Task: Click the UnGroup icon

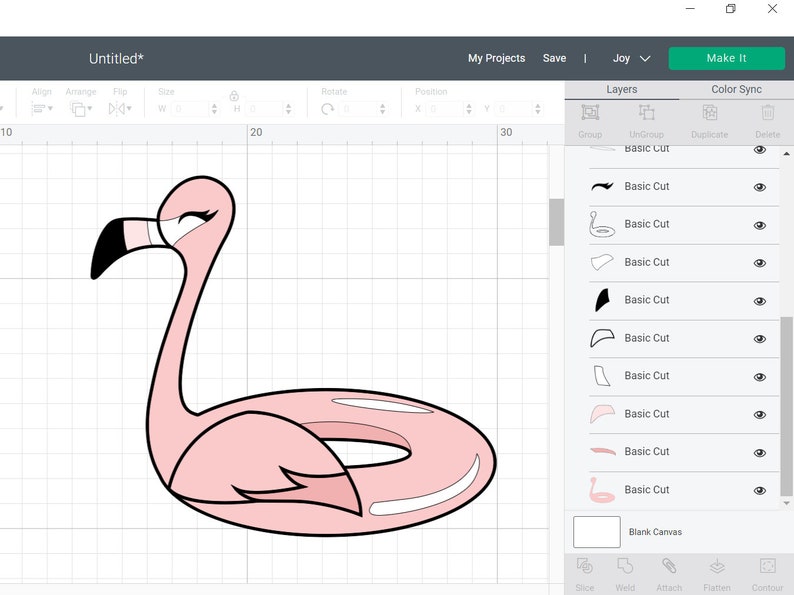Action: (x=646, y=112)
